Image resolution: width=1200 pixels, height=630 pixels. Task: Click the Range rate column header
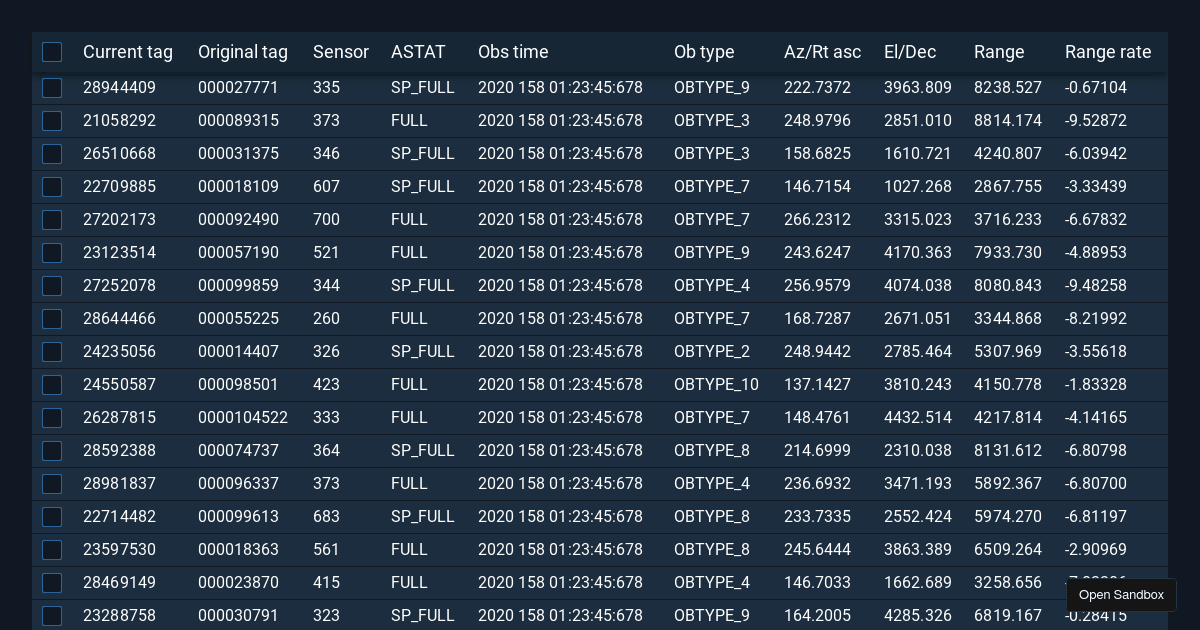(x=1108, y=52)
